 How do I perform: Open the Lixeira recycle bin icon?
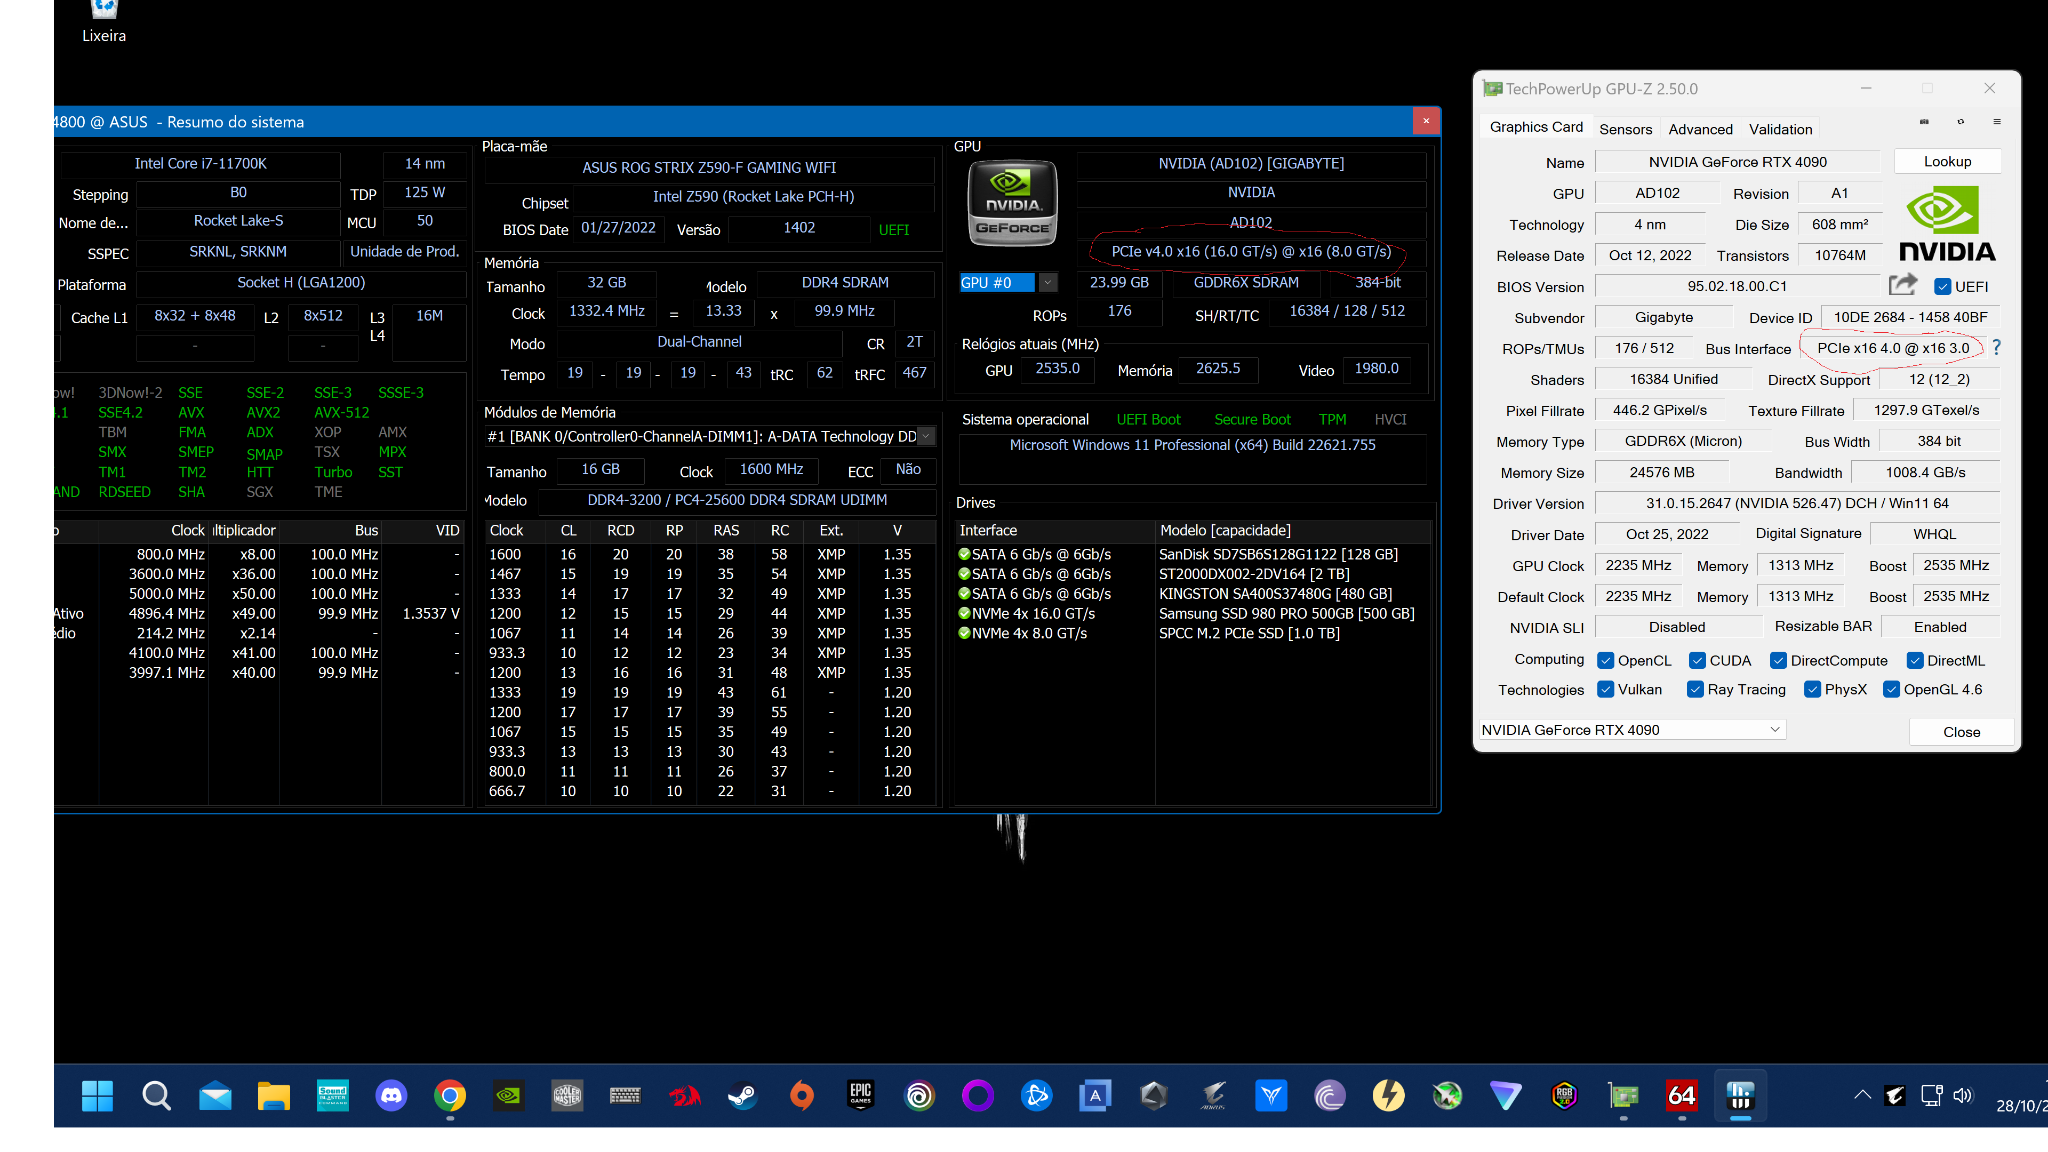pos(104,22)
